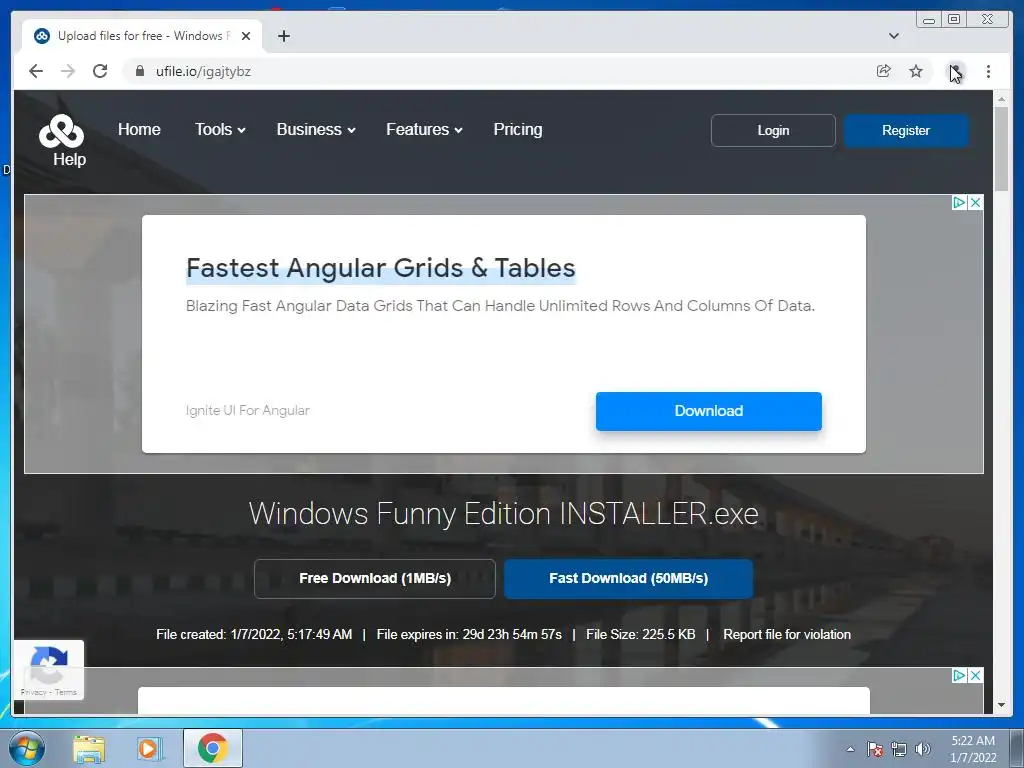1024x768 pixels.
Task: Open Windows Explorer from taskbar
Action: coord(89,749)
